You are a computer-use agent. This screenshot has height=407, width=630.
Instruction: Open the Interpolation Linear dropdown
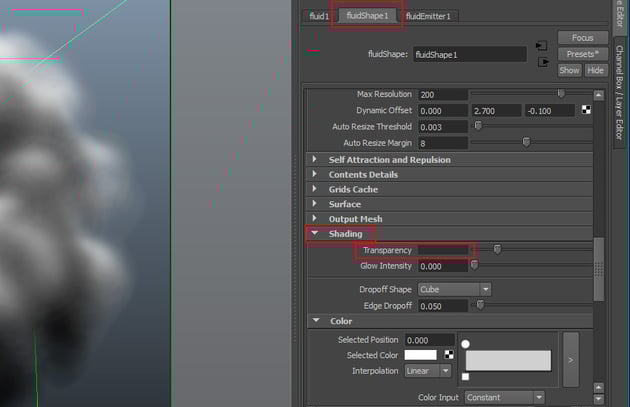click(x=428, y=371)
